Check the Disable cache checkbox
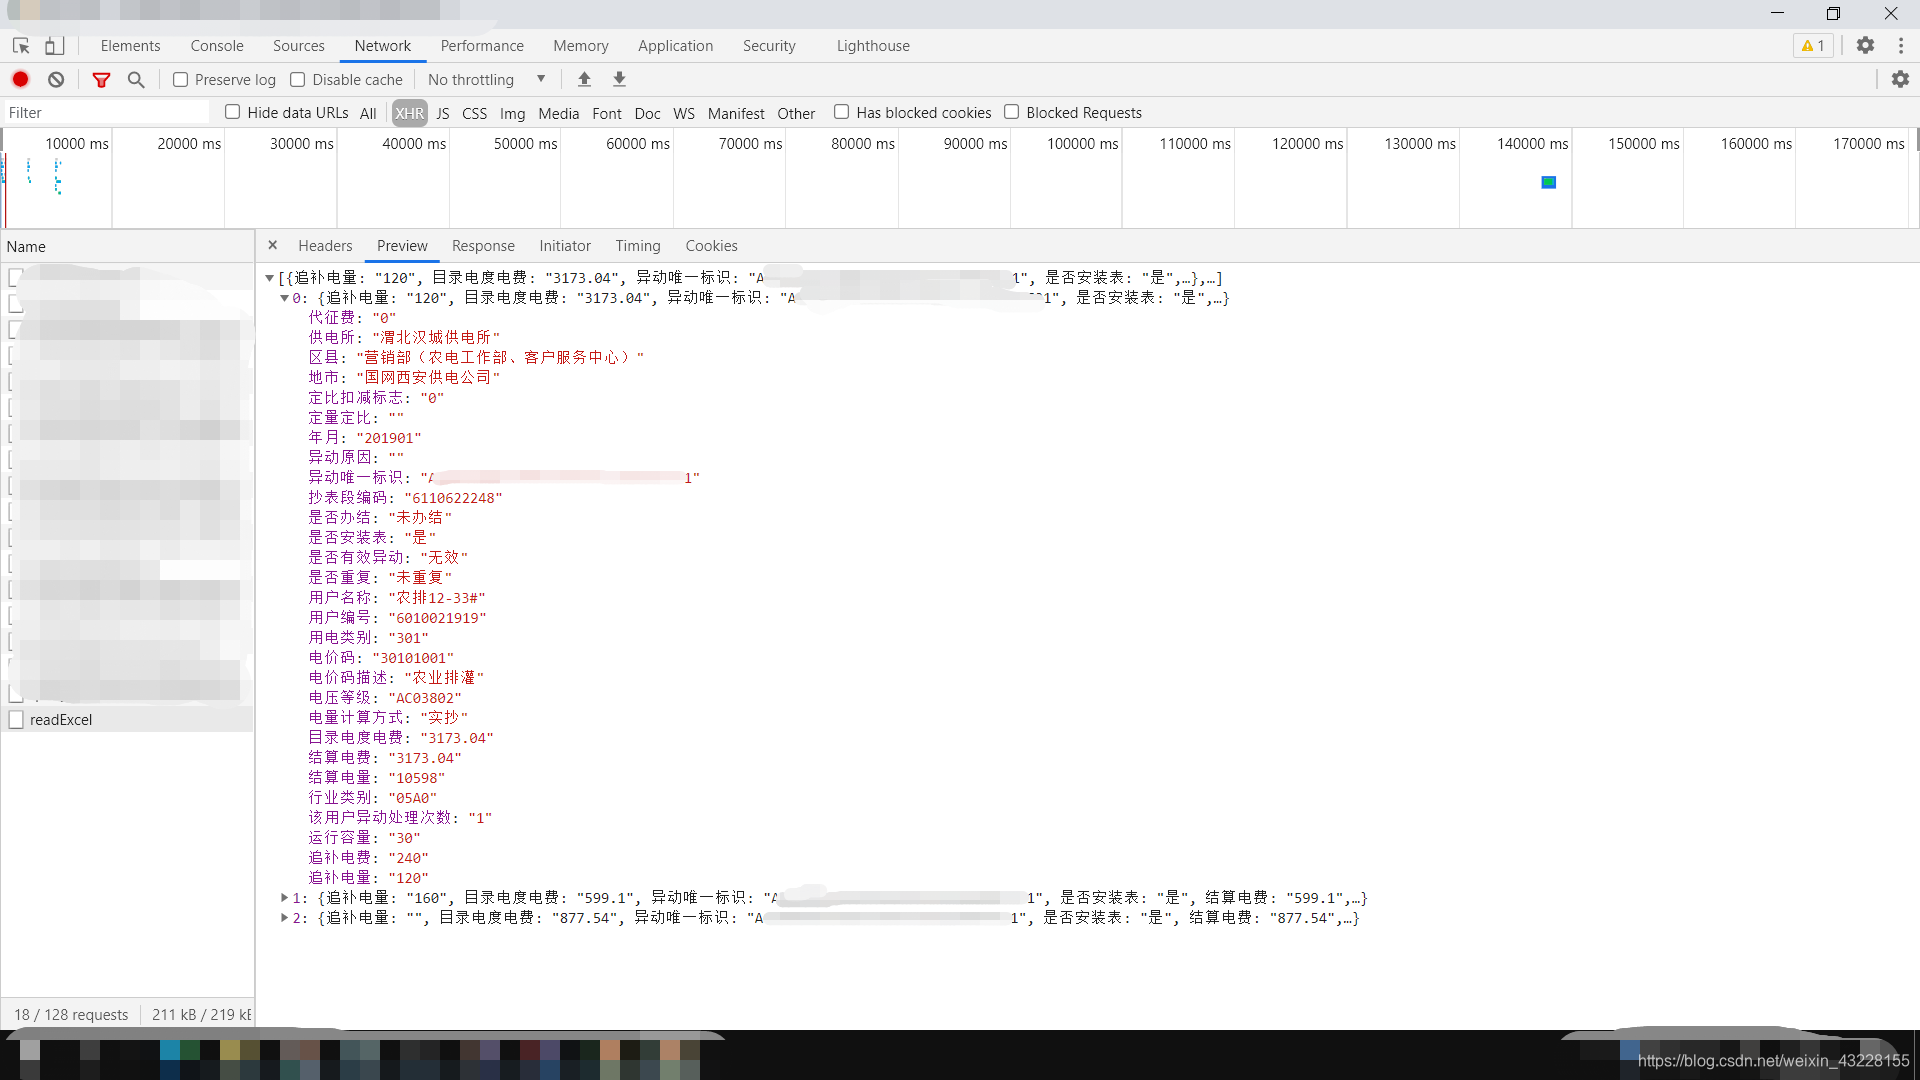Screen dimensions: 1920x1080 [298, 79]
